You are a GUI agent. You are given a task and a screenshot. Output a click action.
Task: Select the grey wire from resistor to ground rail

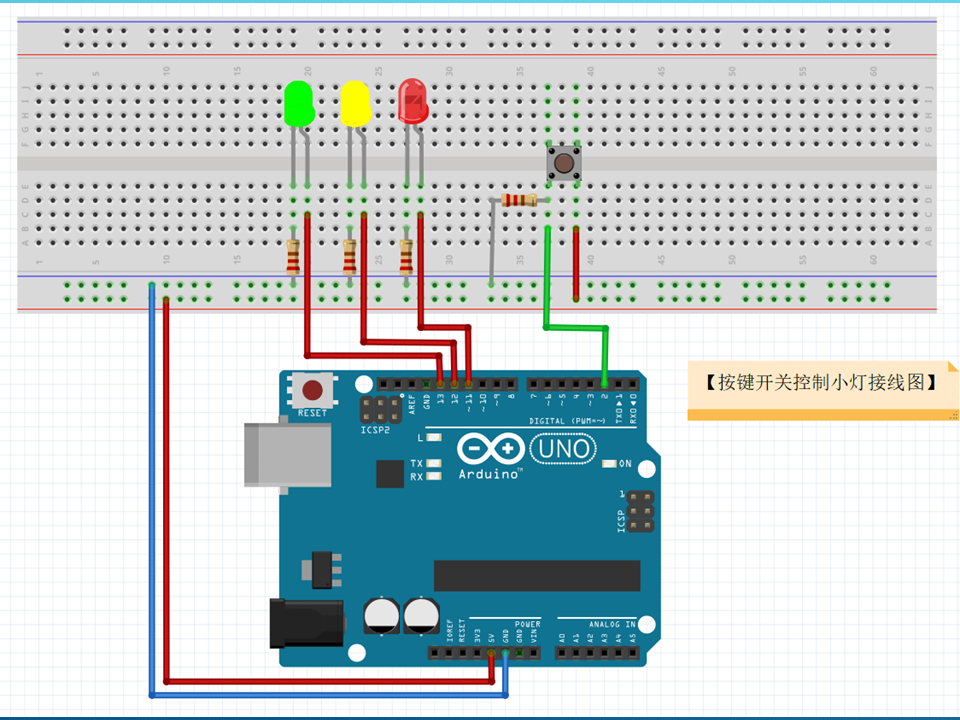492,242
